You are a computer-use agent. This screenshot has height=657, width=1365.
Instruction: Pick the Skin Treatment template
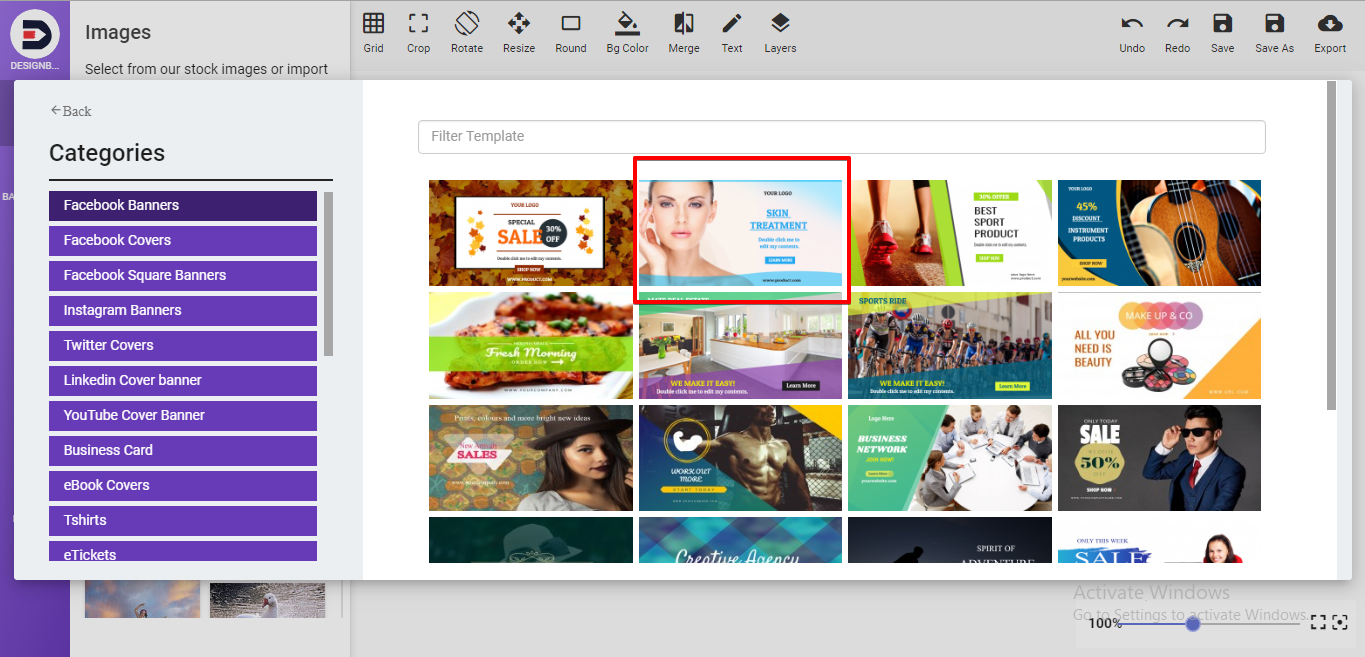(741, 233)
